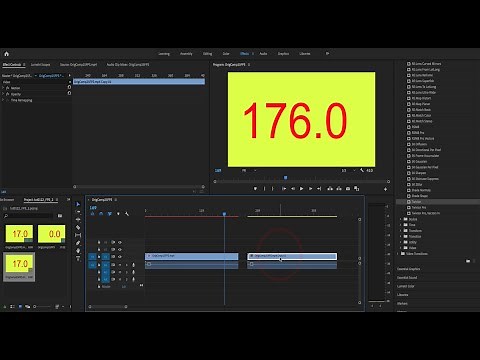Image resolution: width=480 pixels, height=360 pixels.
Task: Expand Time Remapping in Effect Controls
Action: click(x=3, y=100)
